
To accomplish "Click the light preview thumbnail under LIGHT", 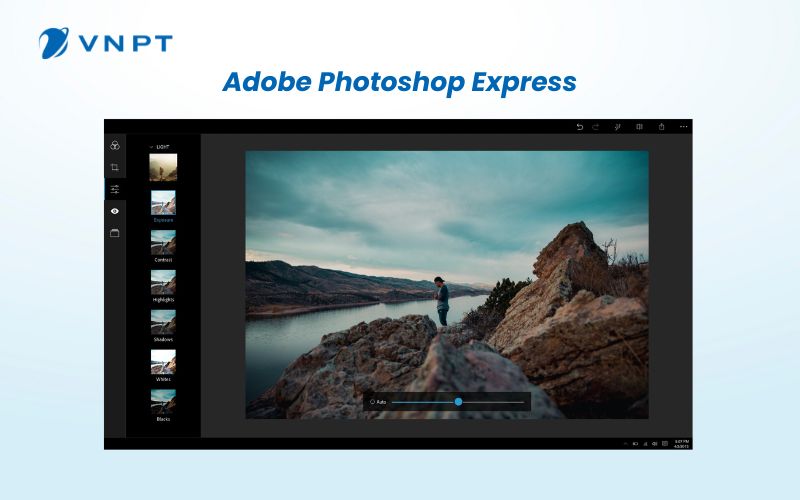I will 163,167.
